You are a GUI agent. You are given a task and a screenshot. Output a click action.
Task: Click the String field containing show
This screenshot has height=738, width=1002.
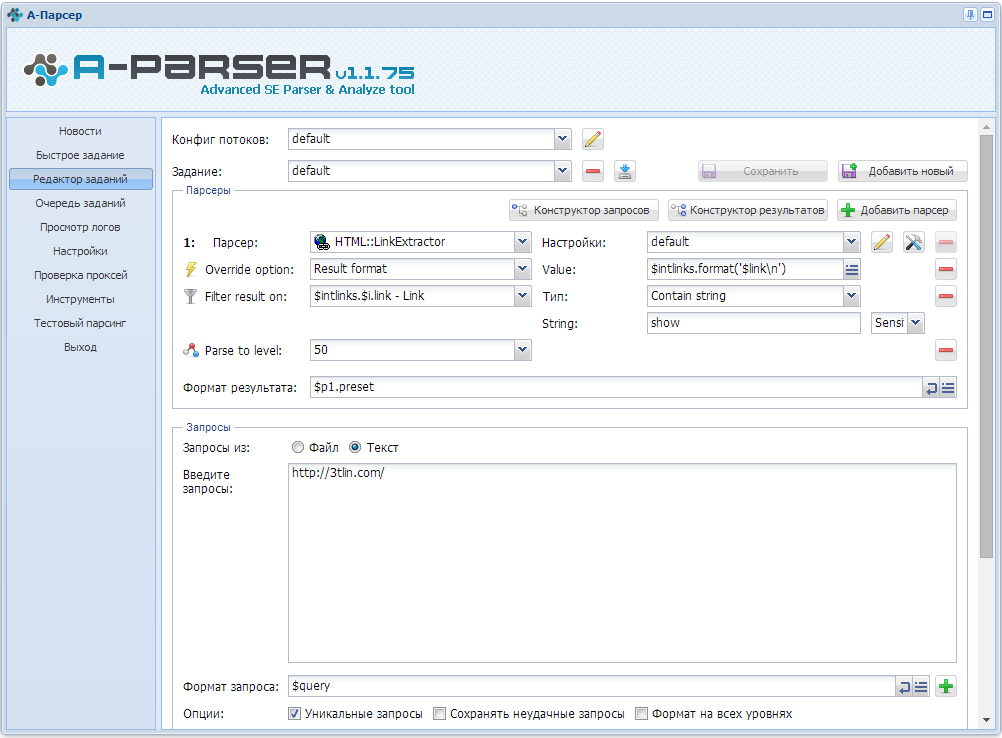(x=753, y=323)
